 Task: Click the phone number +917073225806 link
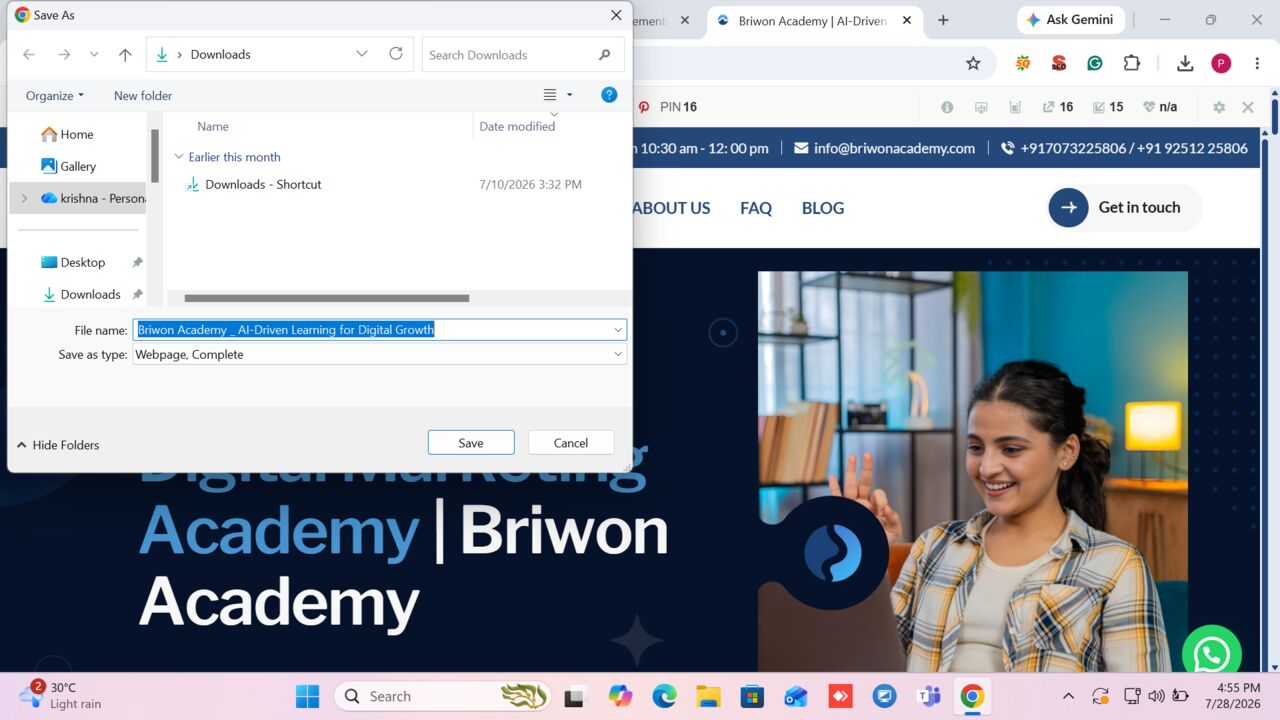(x=1073, y=148)
